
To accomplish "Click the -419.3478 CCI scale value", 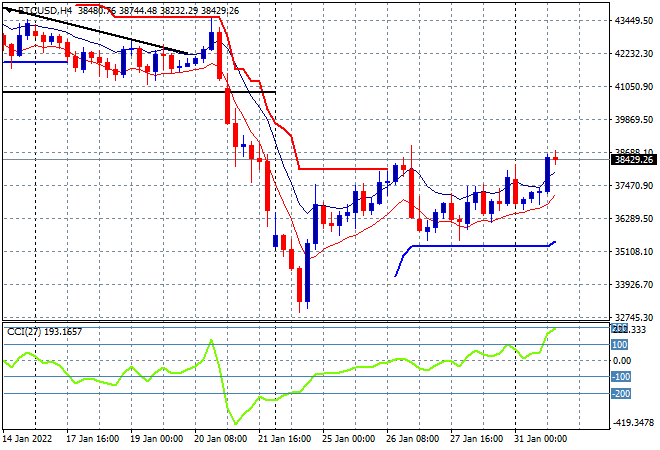I will tap(633, 422).
